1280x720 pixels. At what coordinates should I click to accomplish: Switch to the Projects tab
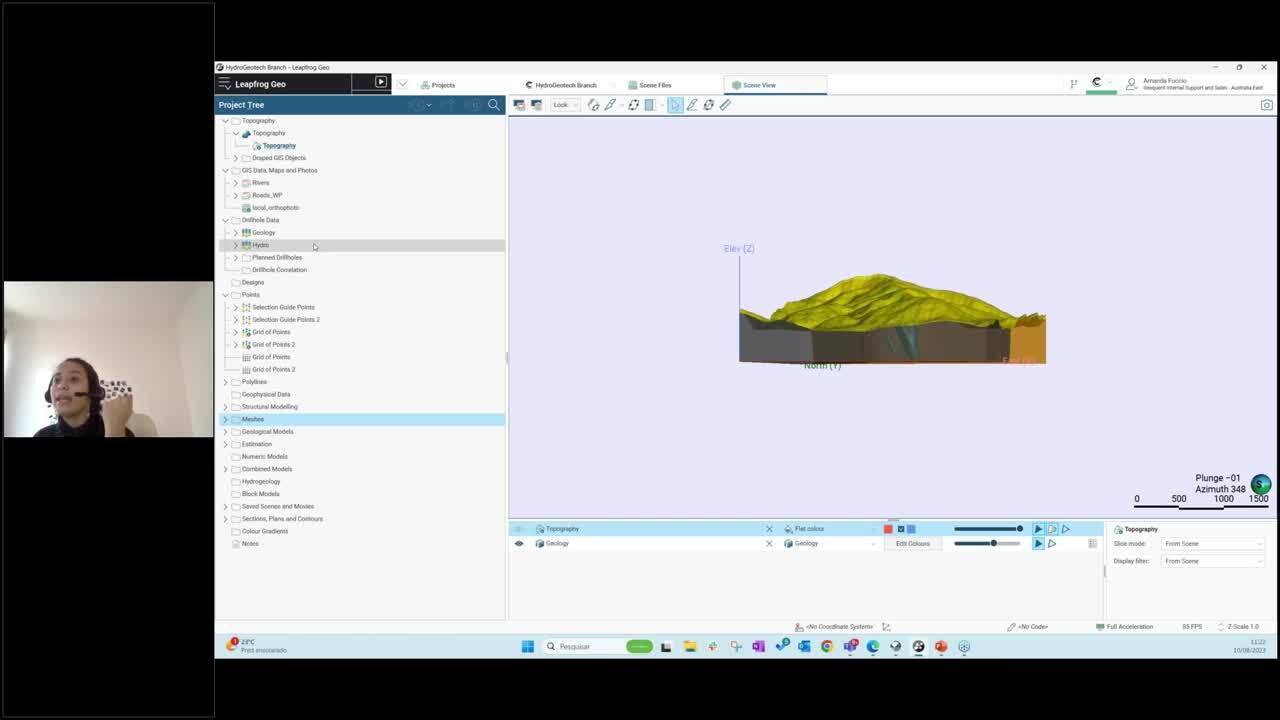438,85
